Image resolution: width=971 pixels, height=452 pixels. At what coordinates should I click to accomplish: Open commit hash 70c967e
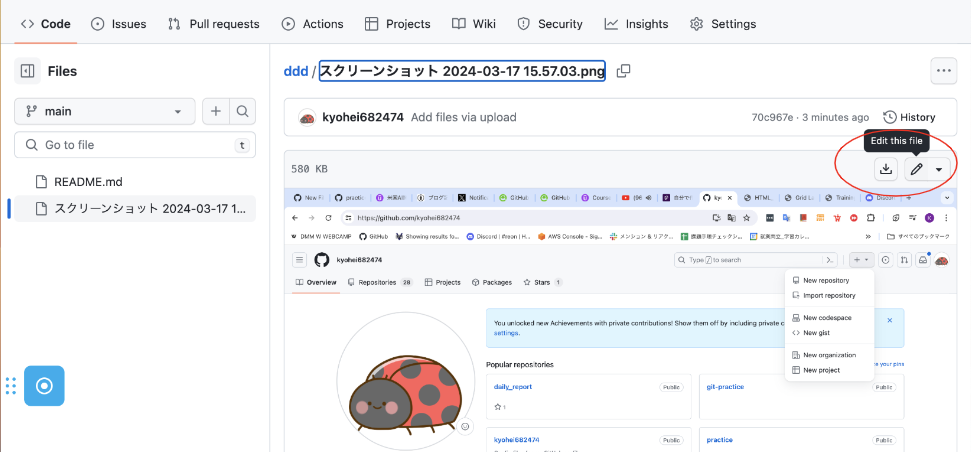pyautogui.click(x=772, y=117)
